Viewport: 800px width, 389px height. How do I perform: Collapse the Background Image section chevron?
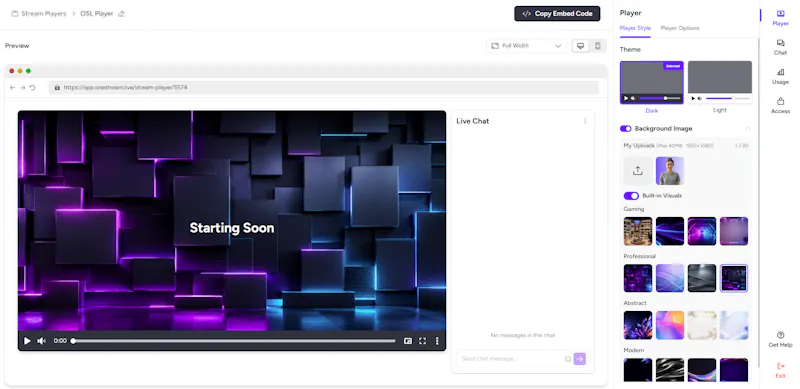748,129
